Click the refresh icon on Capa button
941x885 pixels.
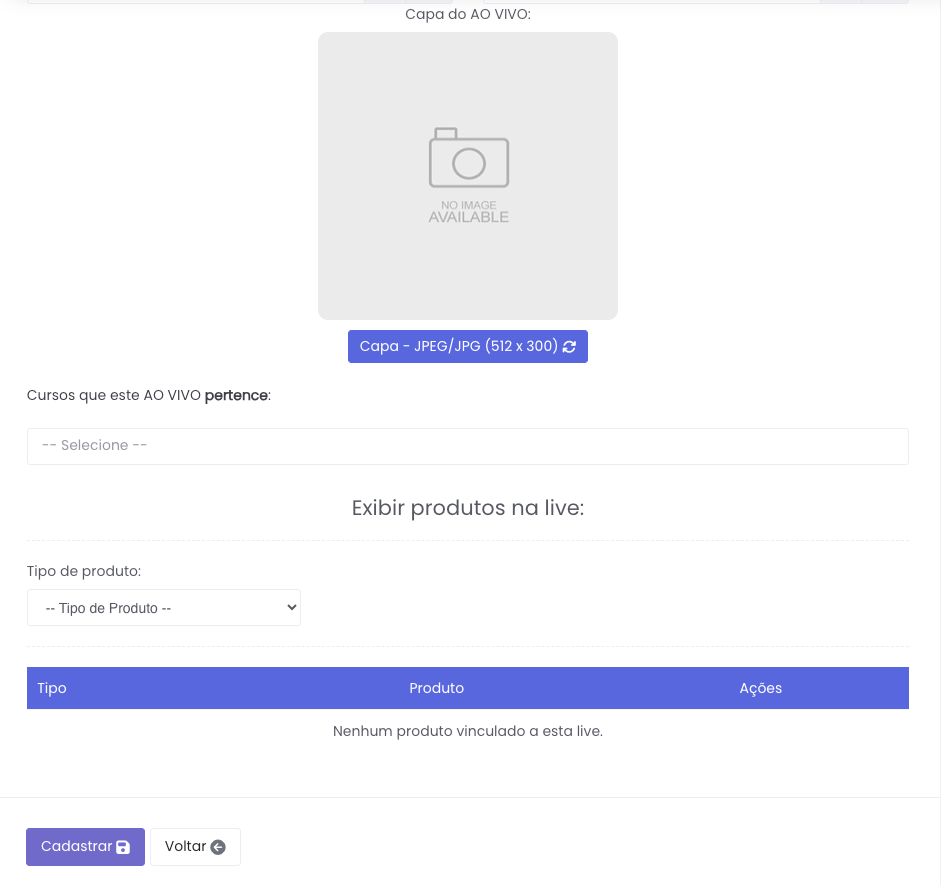[x=570, y=347]
